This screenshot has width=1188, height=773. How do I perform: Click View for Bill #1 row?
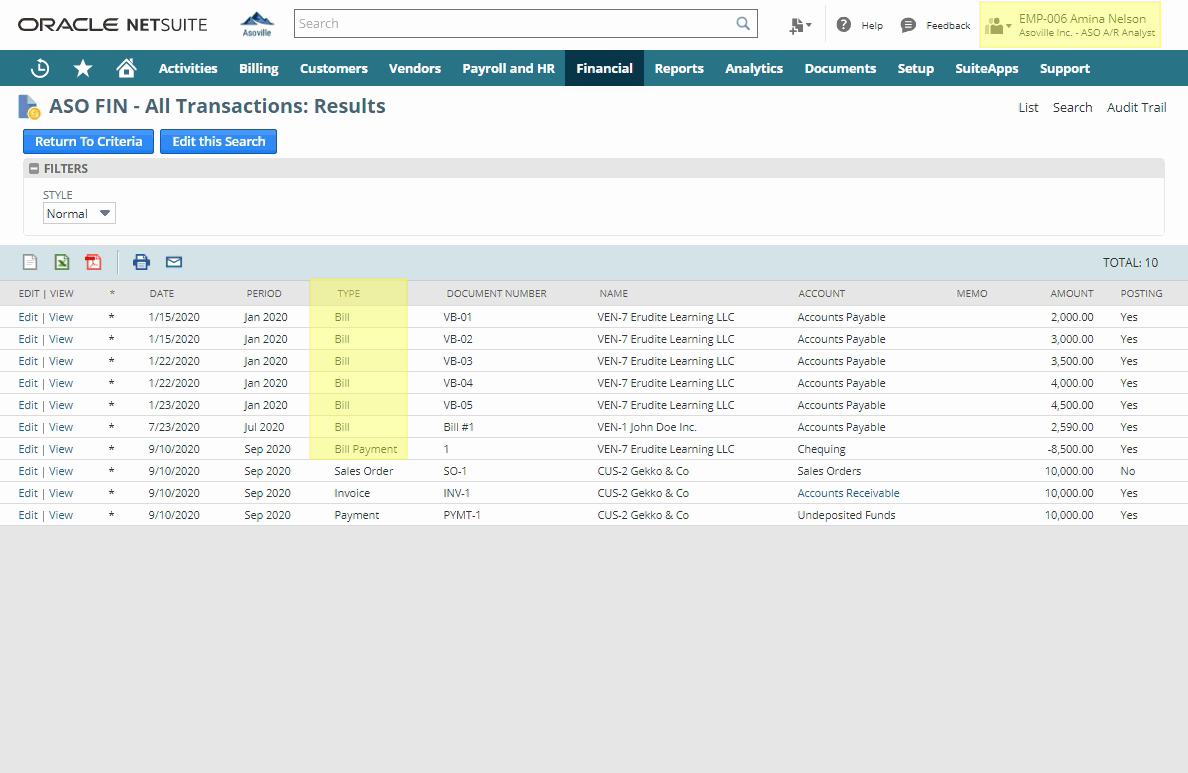(x=61, y=427)
